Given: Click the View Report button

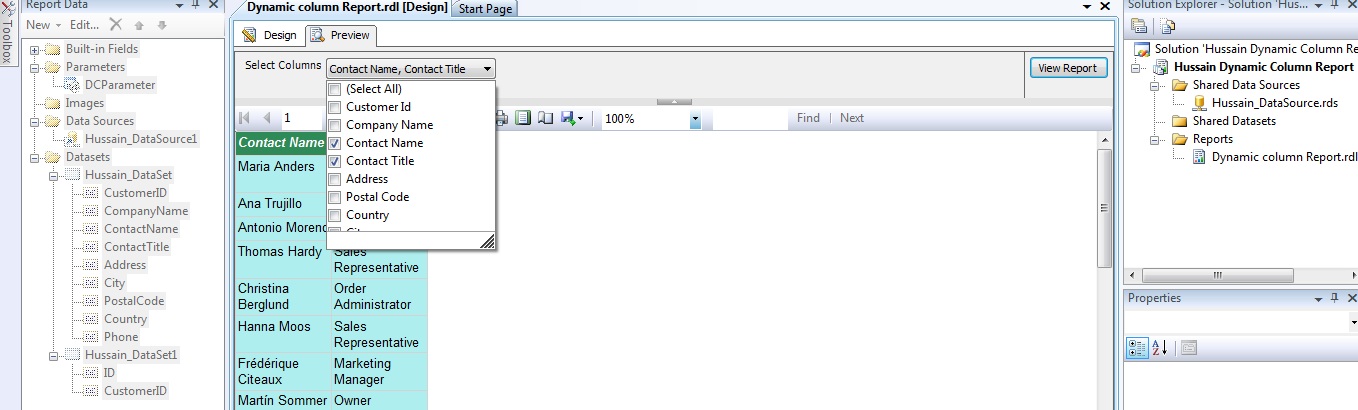Looking at the screenshot, I should (1068, 68).
